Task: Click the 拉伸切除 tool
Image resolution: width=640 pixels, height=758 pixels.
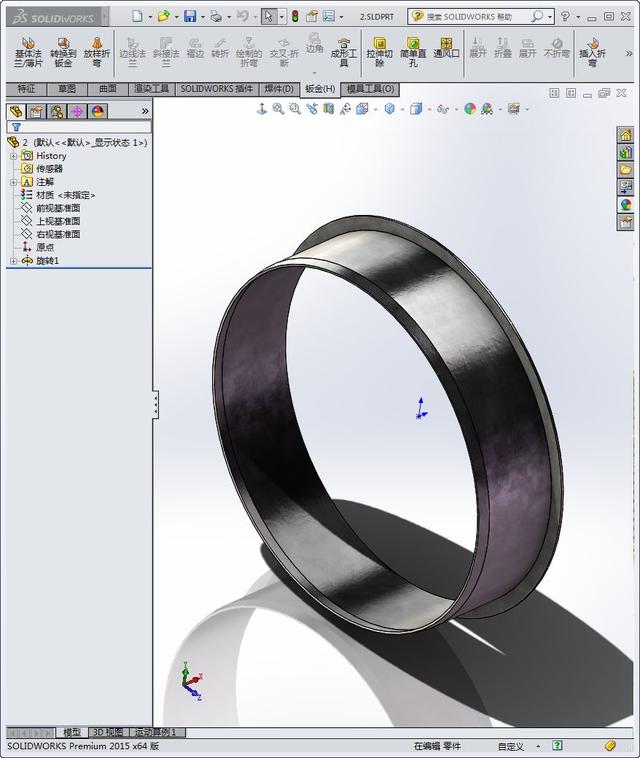Action: pyautogui.click(x=379, y=52)
